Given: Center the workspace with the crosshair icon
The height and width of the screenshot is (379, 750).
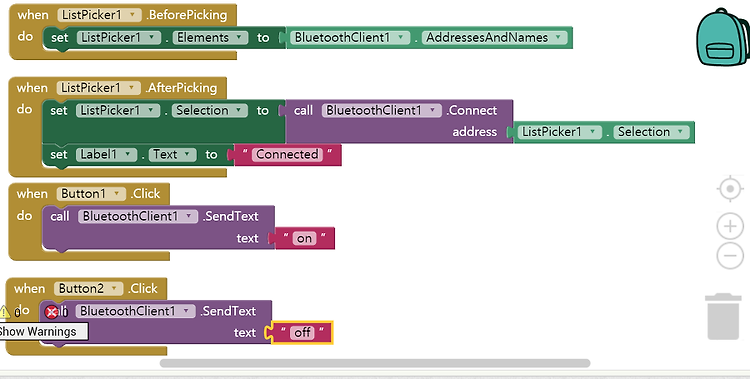Looking at the screenshot, I should coord(730,189).
